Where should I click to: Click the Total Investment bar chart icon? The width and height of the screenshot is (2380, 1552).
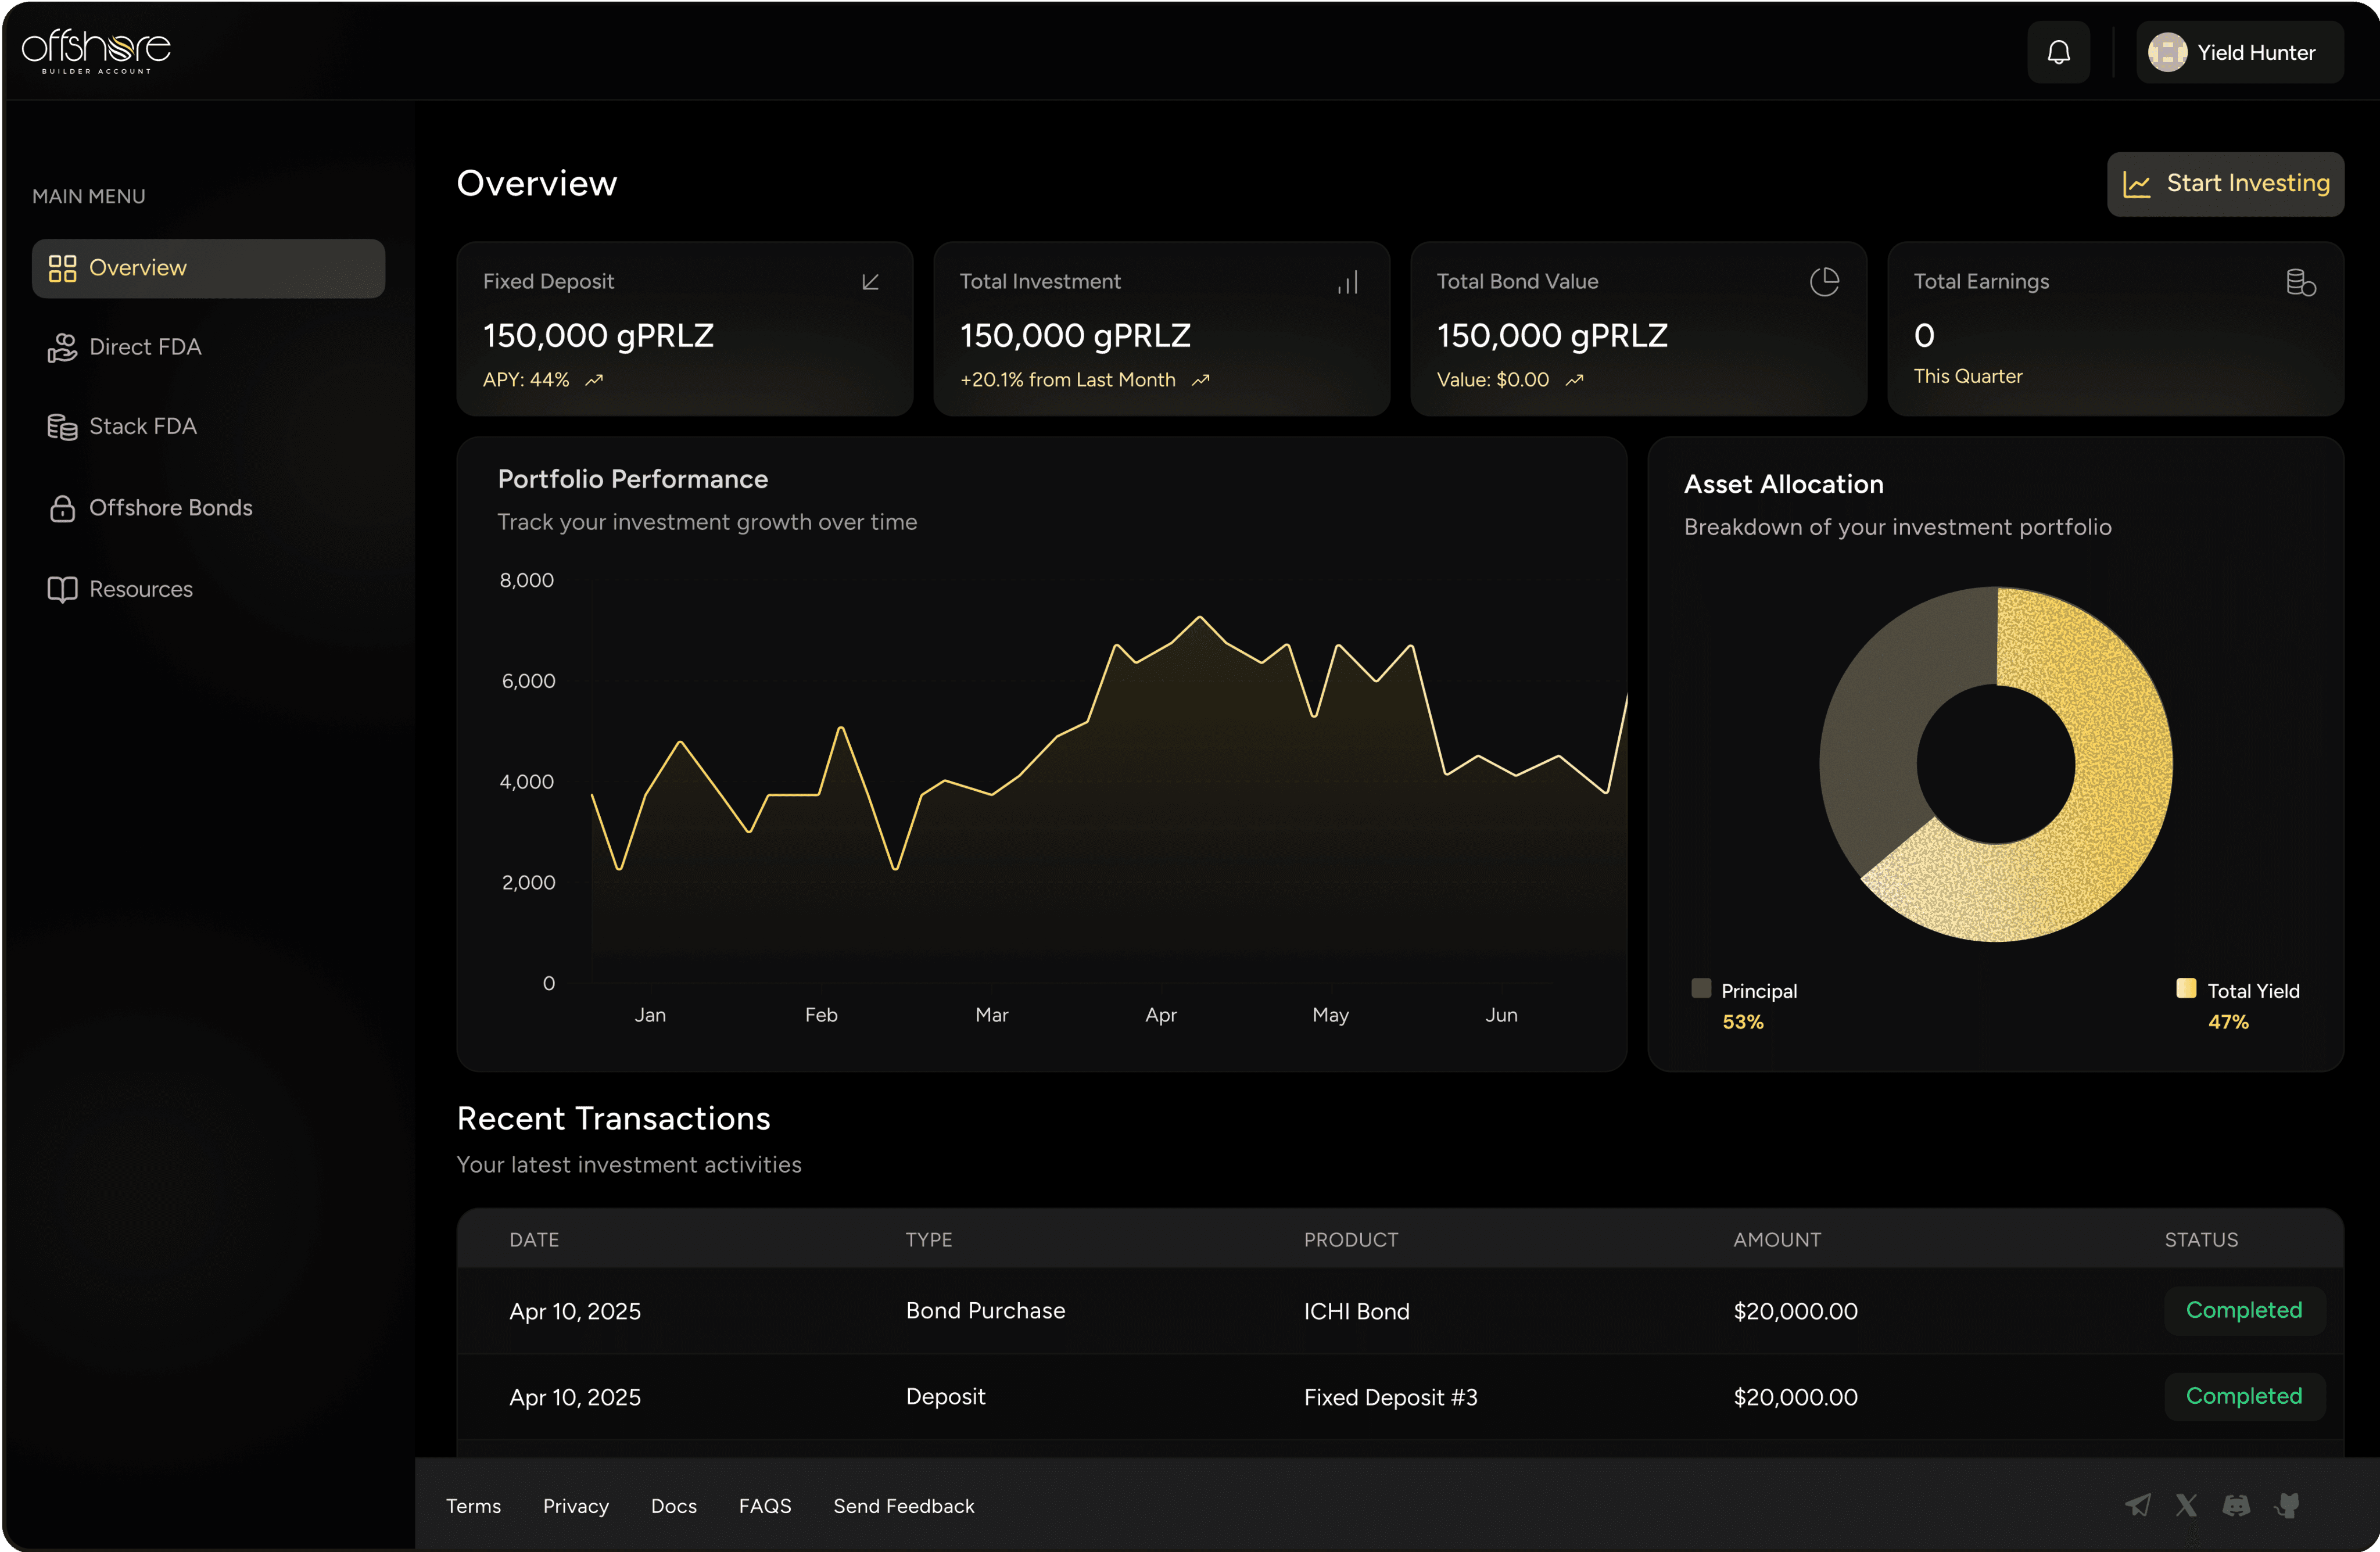tap(1347, 283)
